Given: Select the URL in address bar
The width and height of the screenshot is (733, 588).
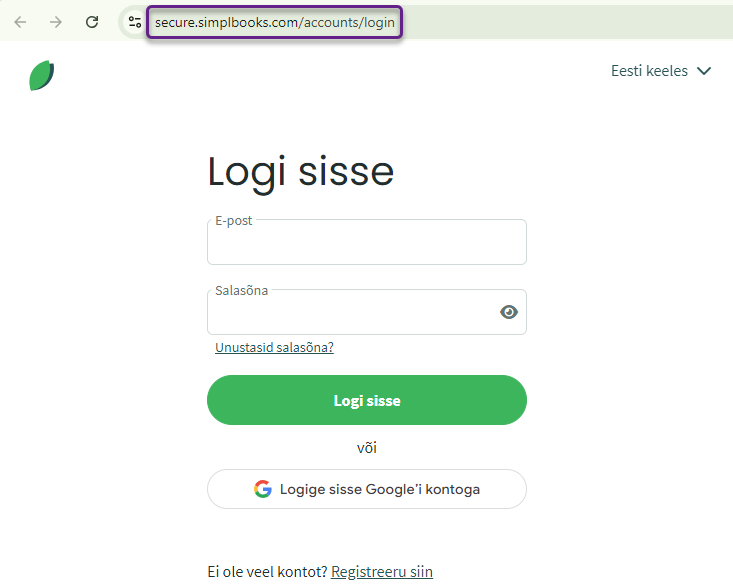Looking at the screenshot, I should (x=274, y=22).
